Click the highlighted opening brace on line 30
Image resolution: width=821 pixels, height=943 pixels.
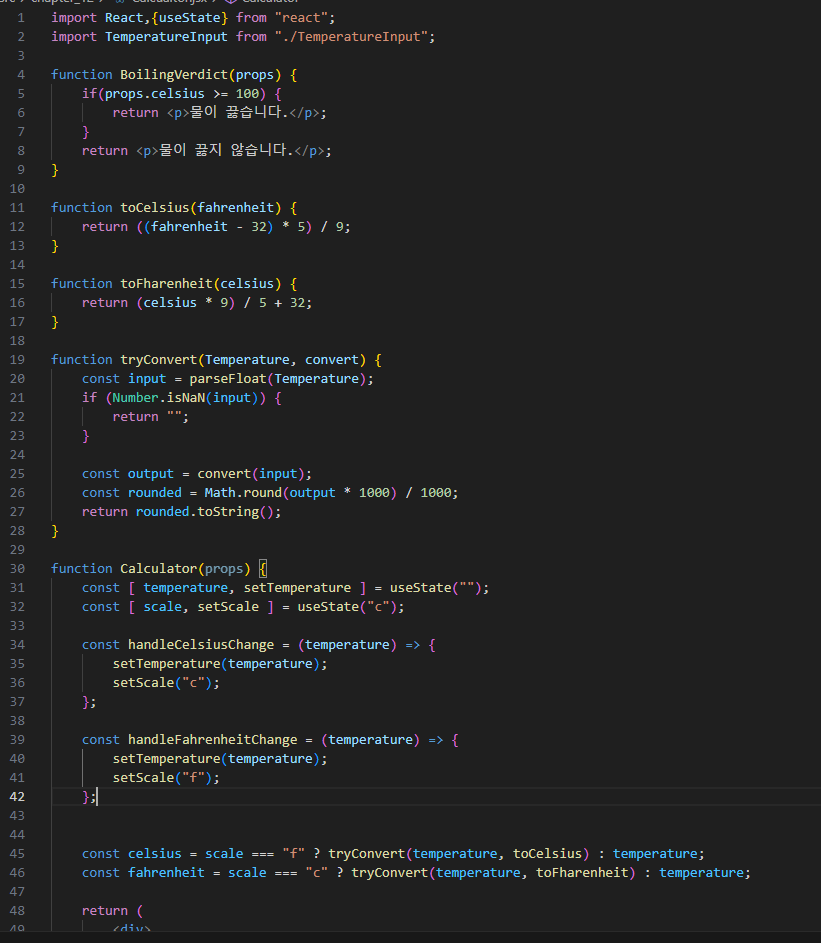coord(263,569)
